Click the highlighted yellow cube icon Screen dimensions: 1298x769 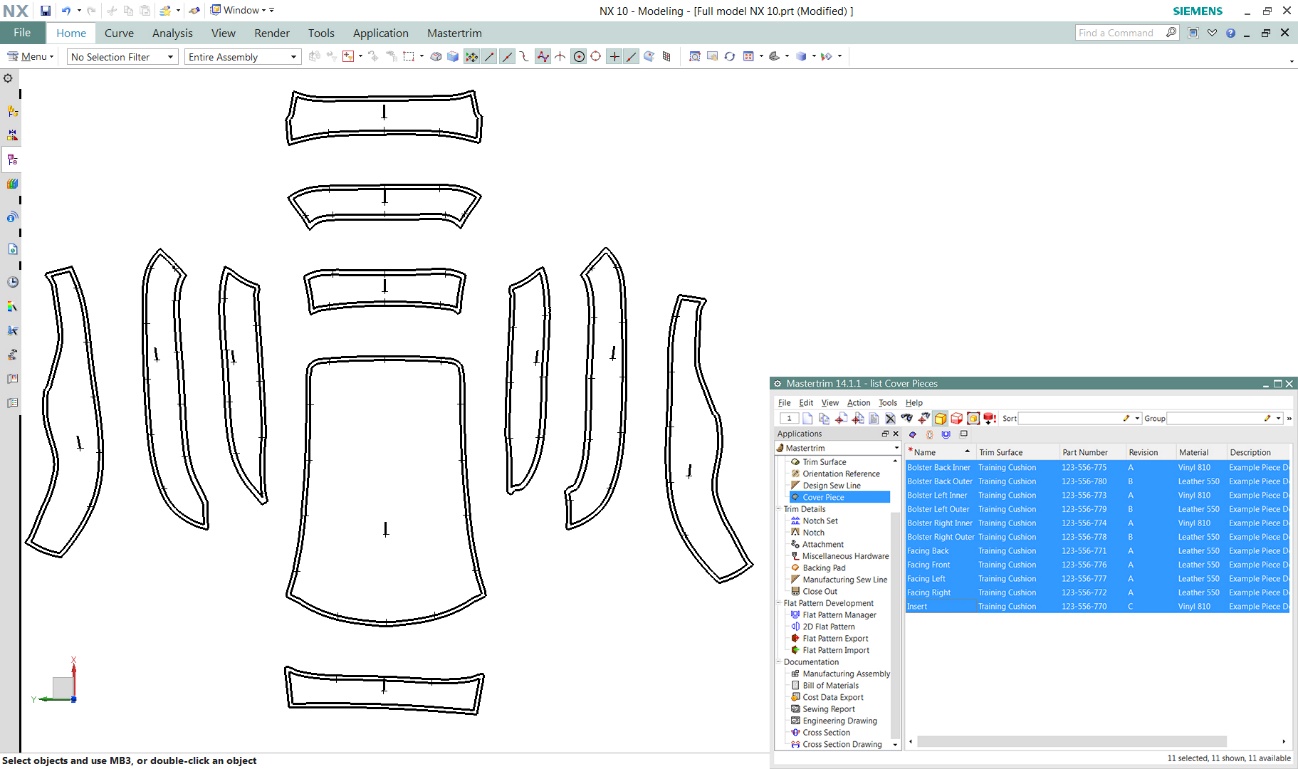click(940, 419)
